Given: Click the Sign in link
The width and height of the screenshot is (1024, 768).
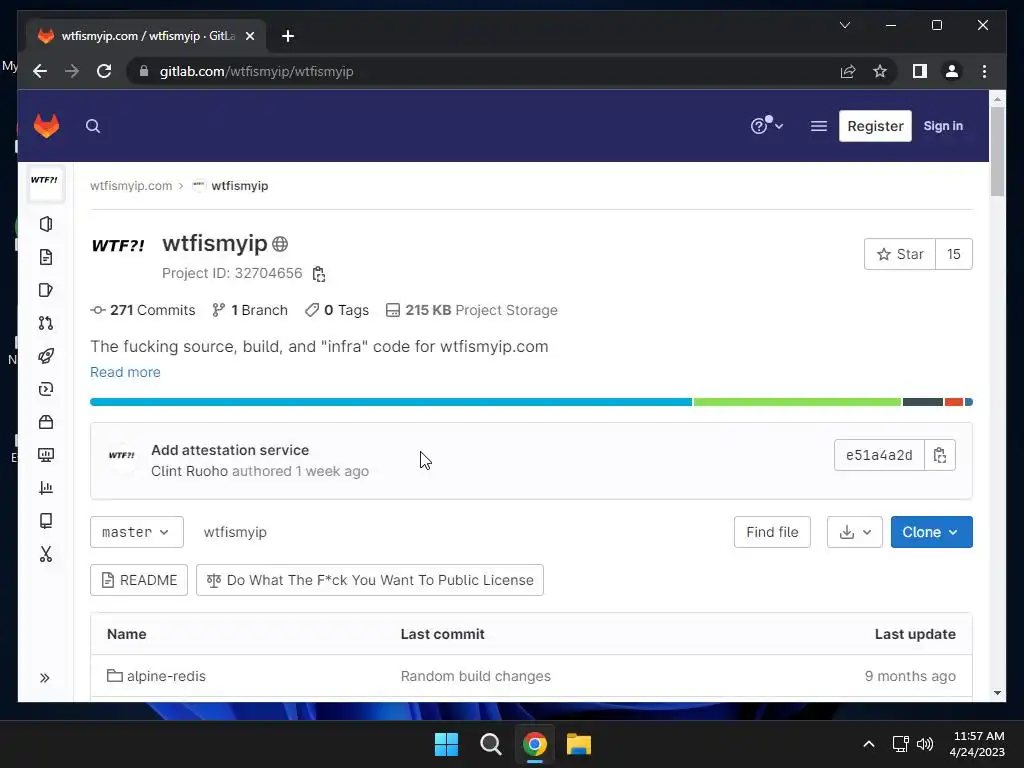Looking at the screenshot, I should coord(943,126).
